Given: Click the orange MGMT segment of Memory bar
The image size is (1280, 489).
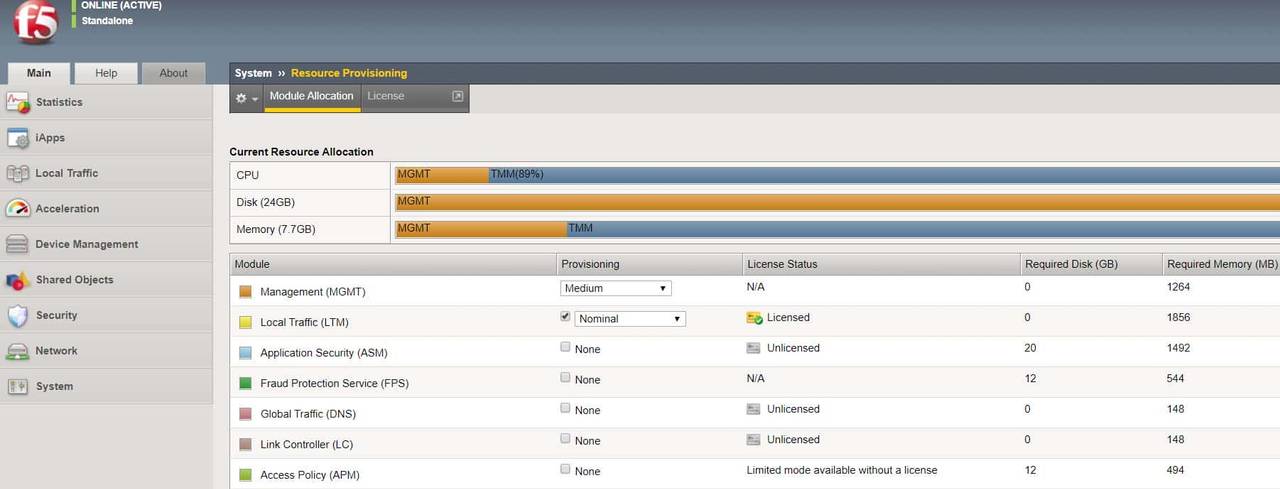Looking at the screenshot, I should (x=480, y=229).
